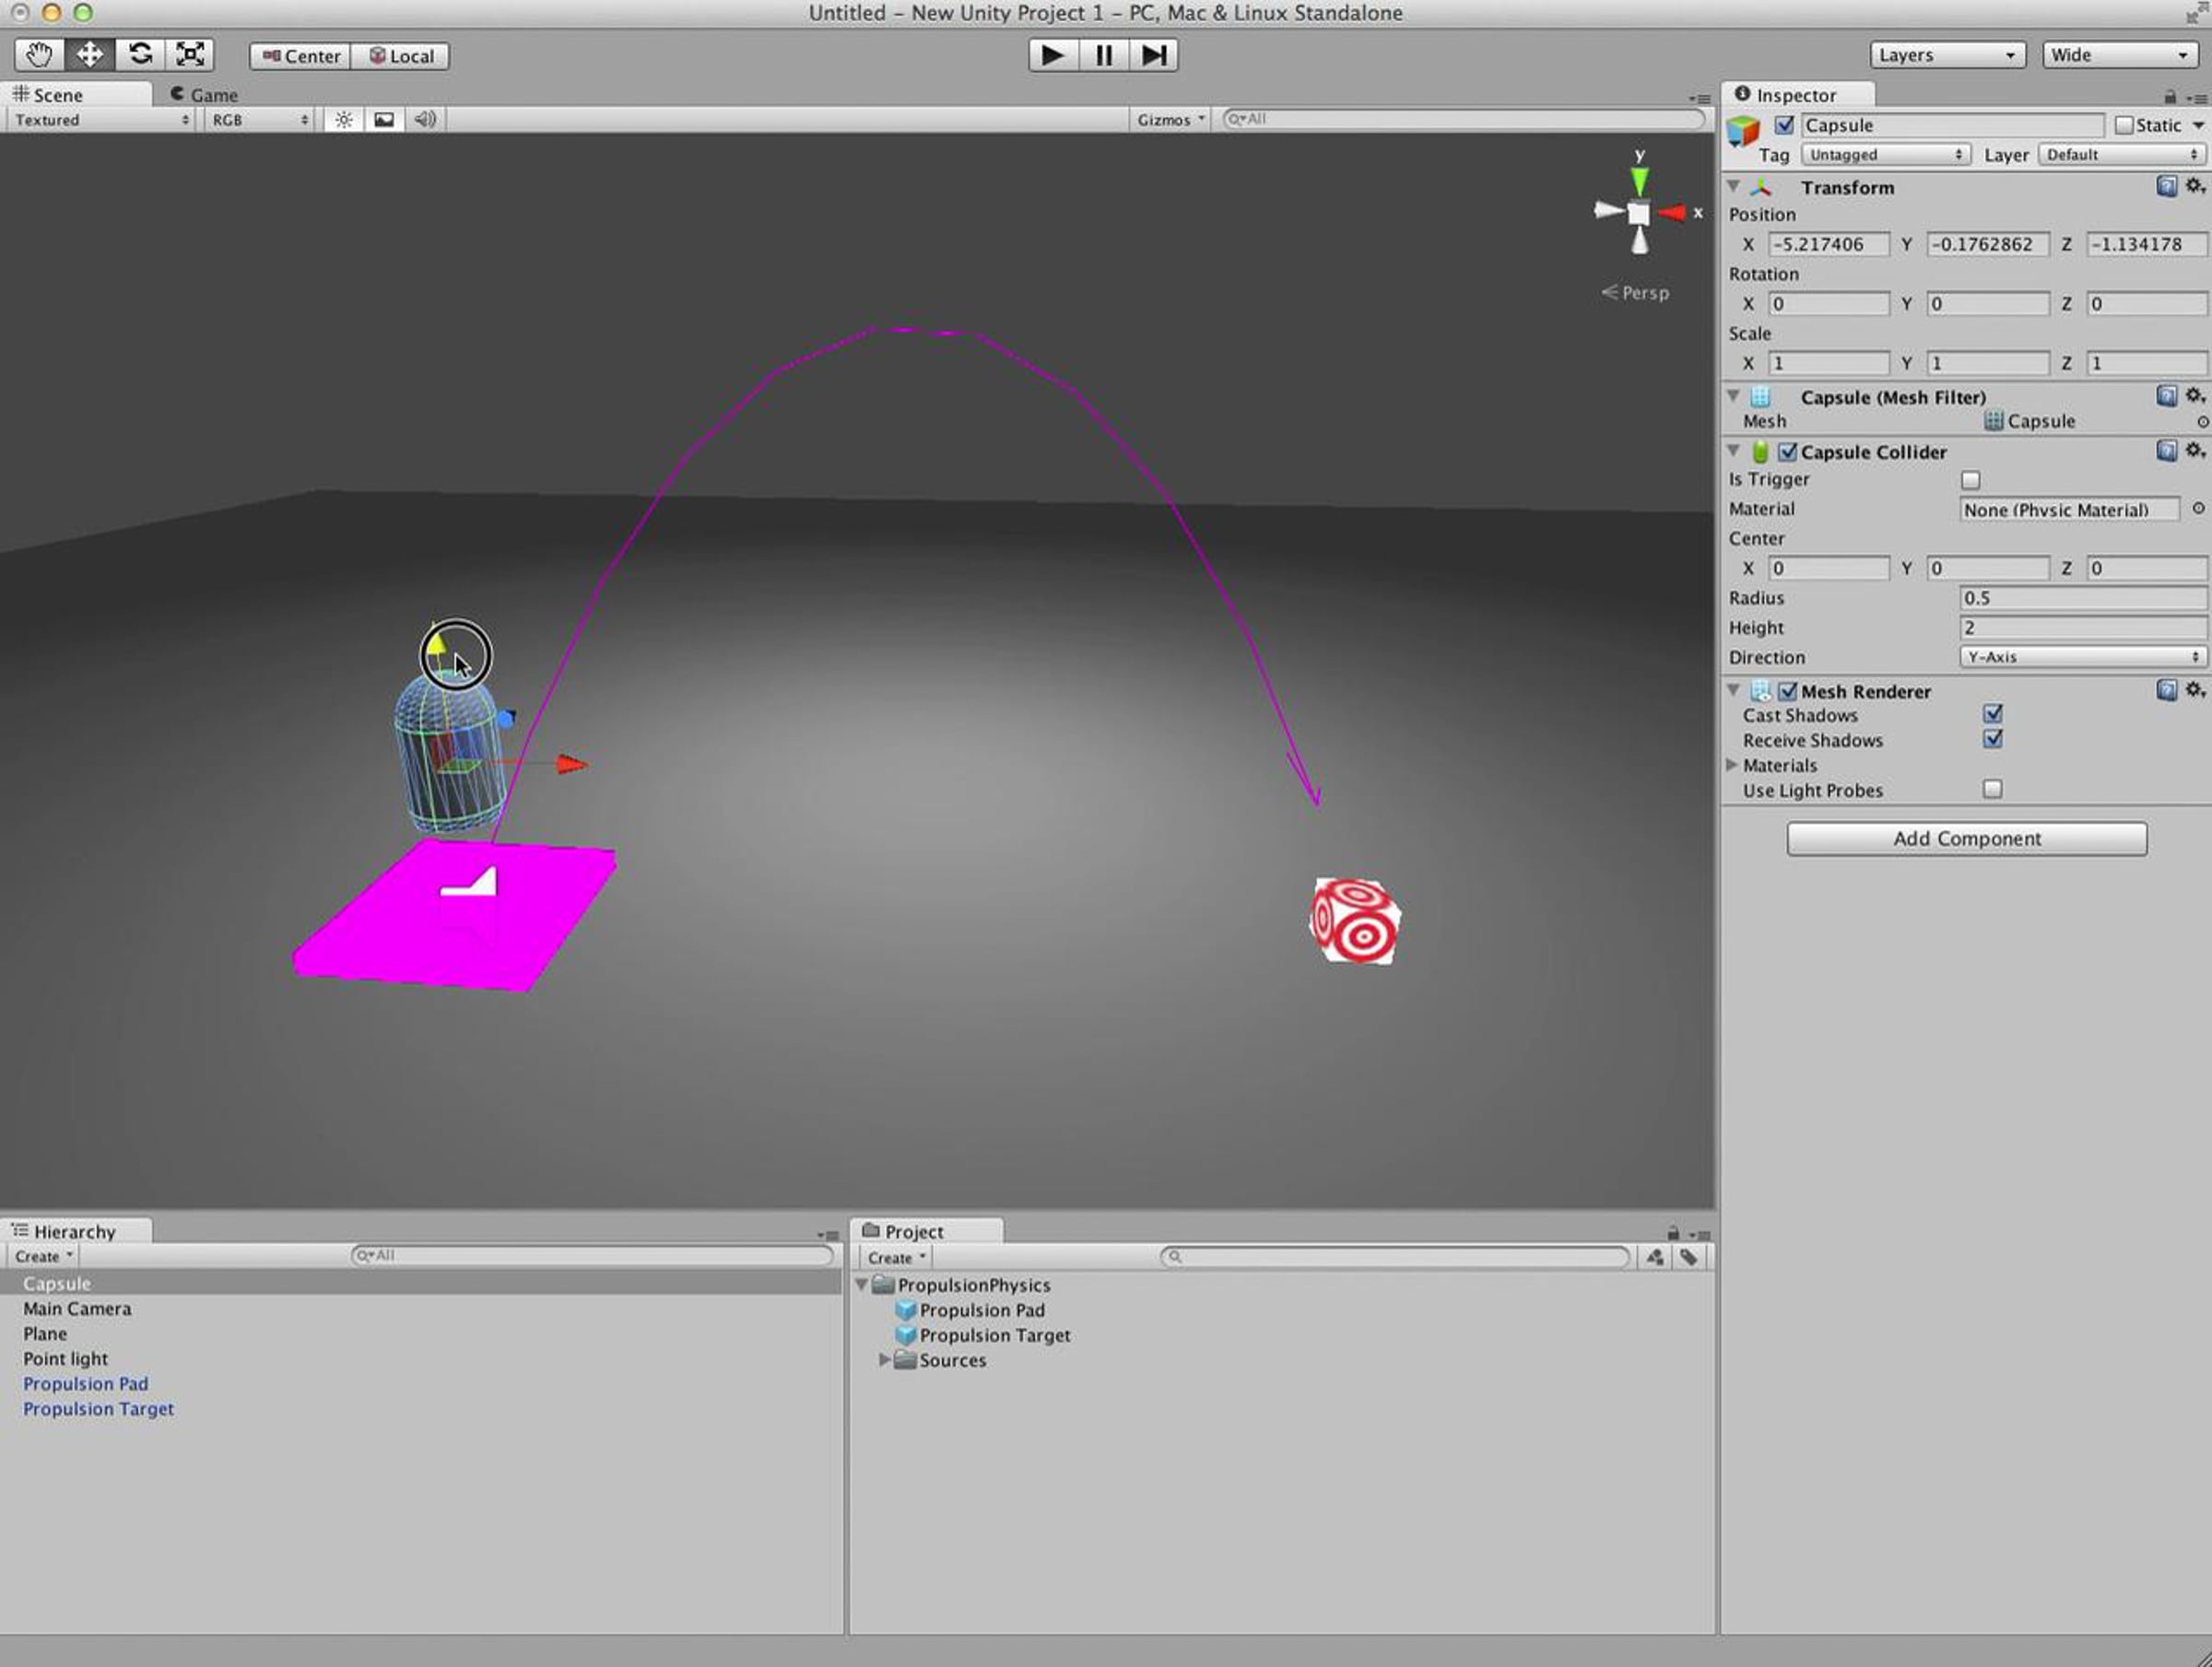
Task: Open the Direction Y-Axis dropdown
Action: (2082, 657)
